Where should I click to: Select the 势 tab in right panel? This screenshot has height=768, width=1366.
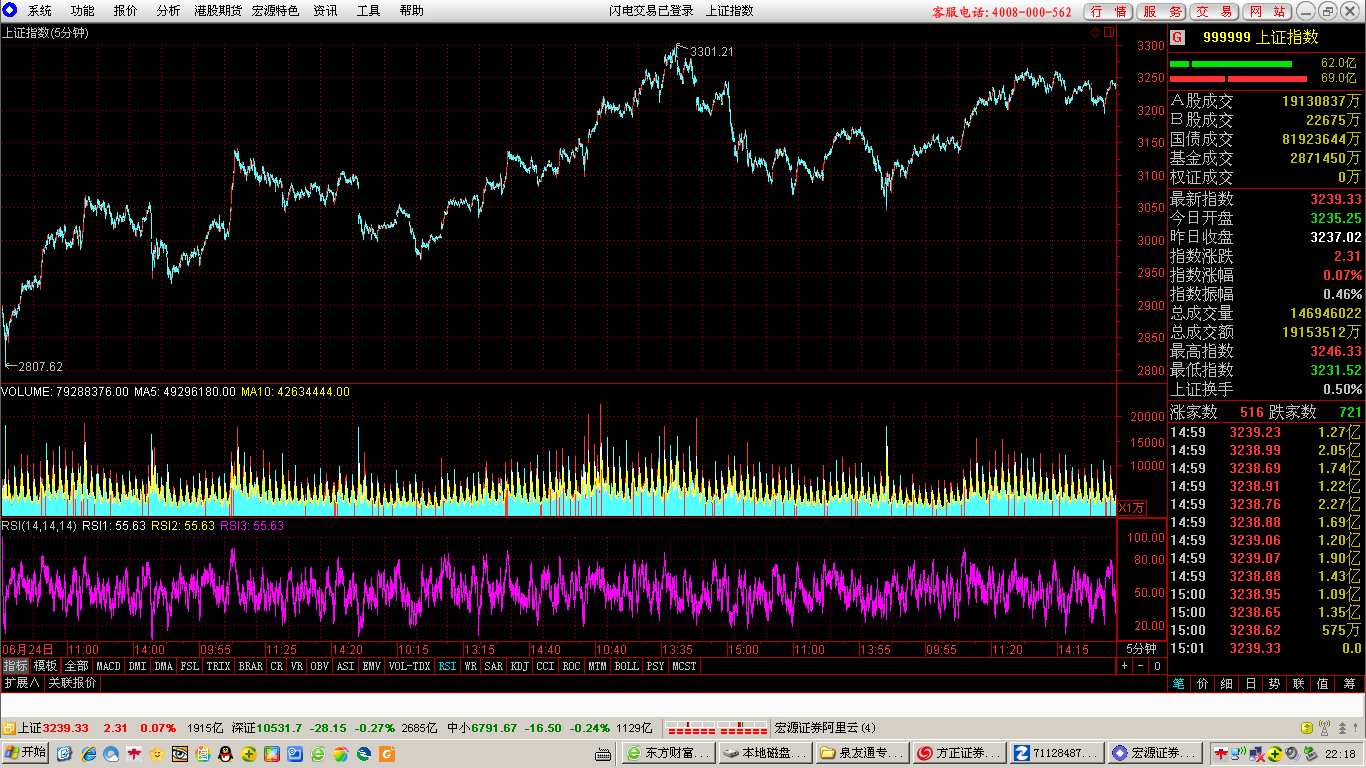point(1275,684)
